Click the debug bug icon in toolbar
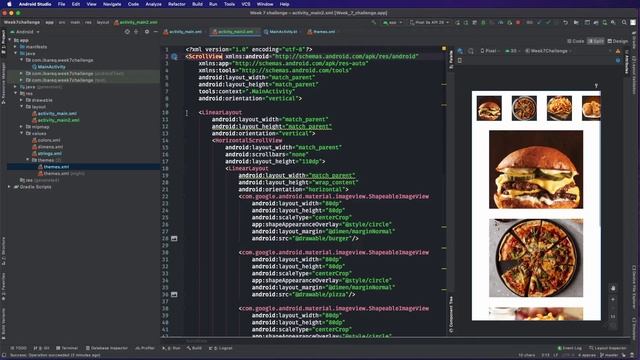 pyautogui.click(x=483, y=22)
